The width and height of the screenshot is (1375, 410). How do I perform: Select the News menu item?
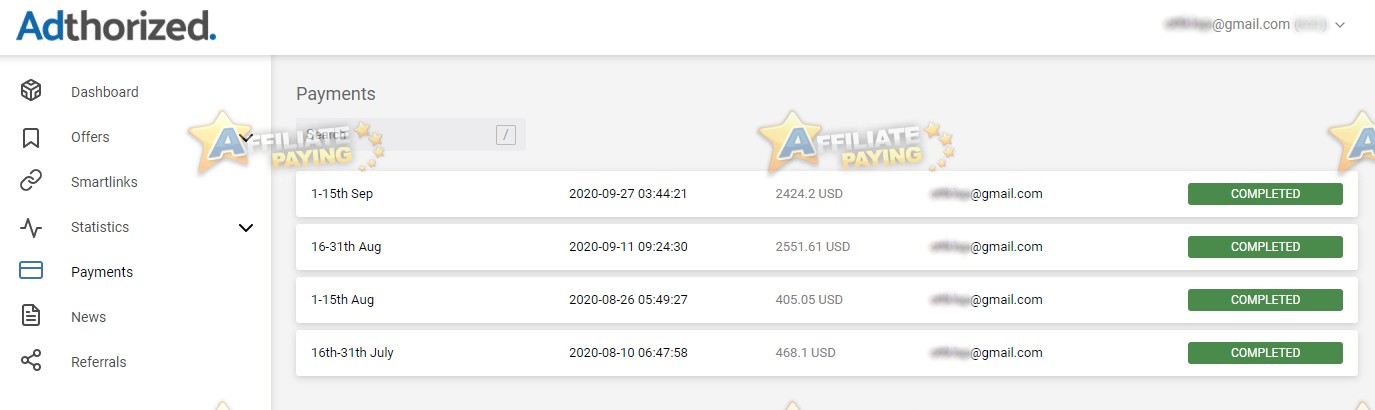coord(89,317)
